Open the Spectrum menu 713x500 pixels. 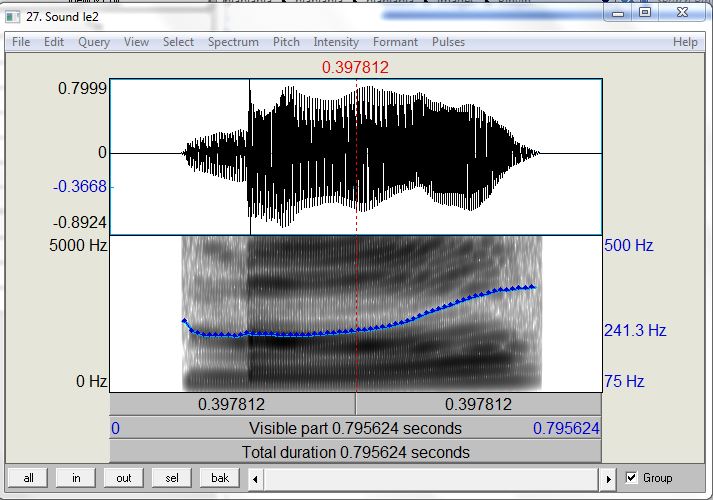coord(233,42)
